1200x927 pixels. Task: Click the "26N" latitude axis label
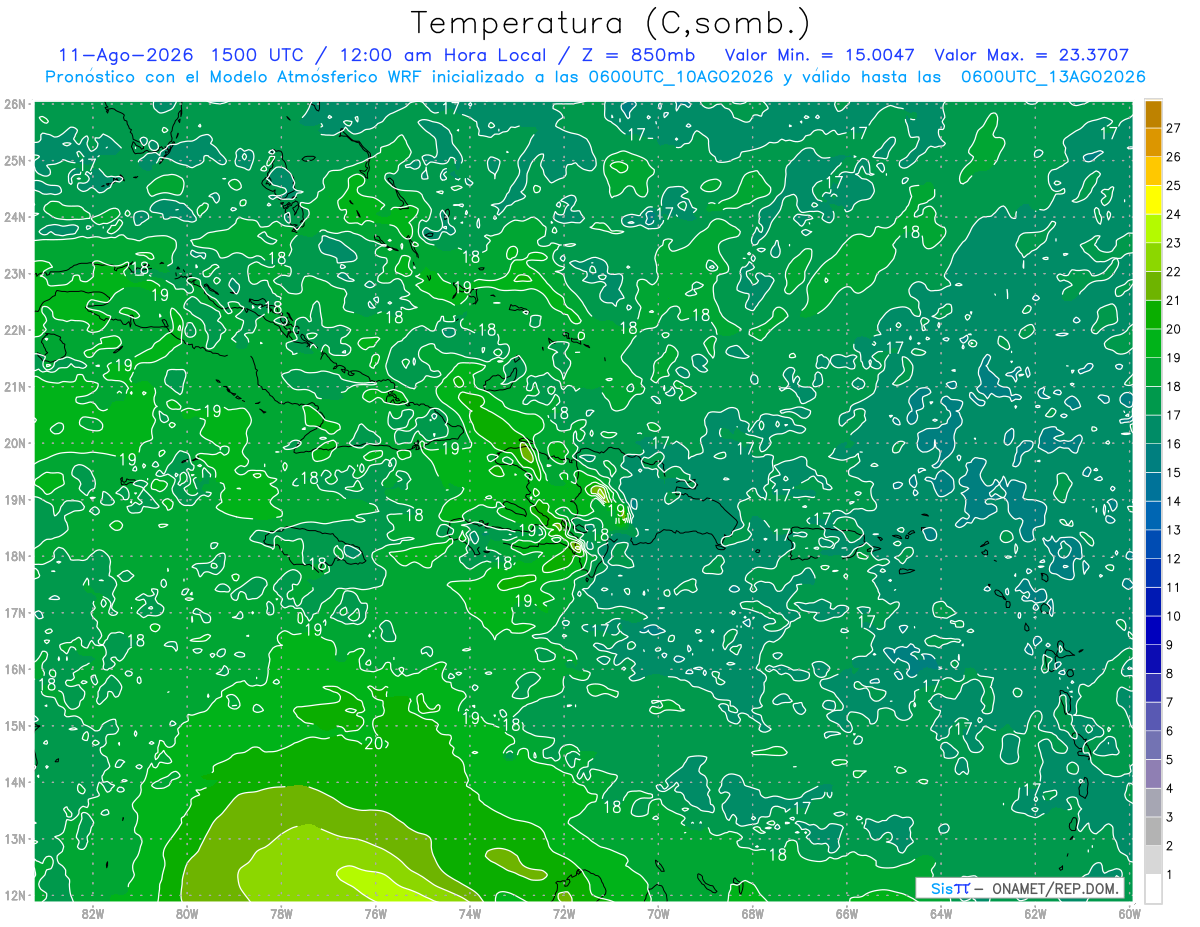[14, 104]
